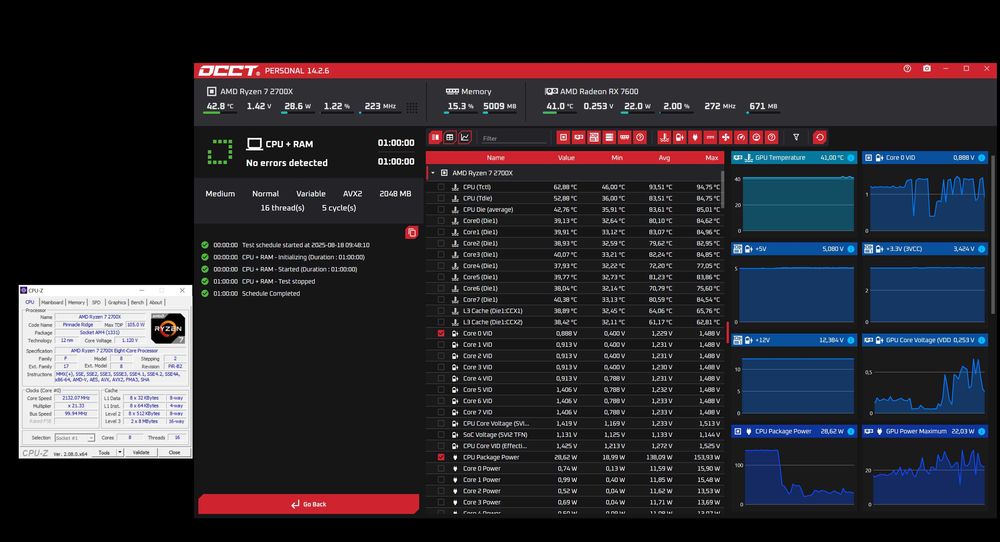Image resolution: width=1000 pixels, height=542 pixels.
Task: Sort the table by Name column
Action: pyautogui.click(x=496, y=157)
